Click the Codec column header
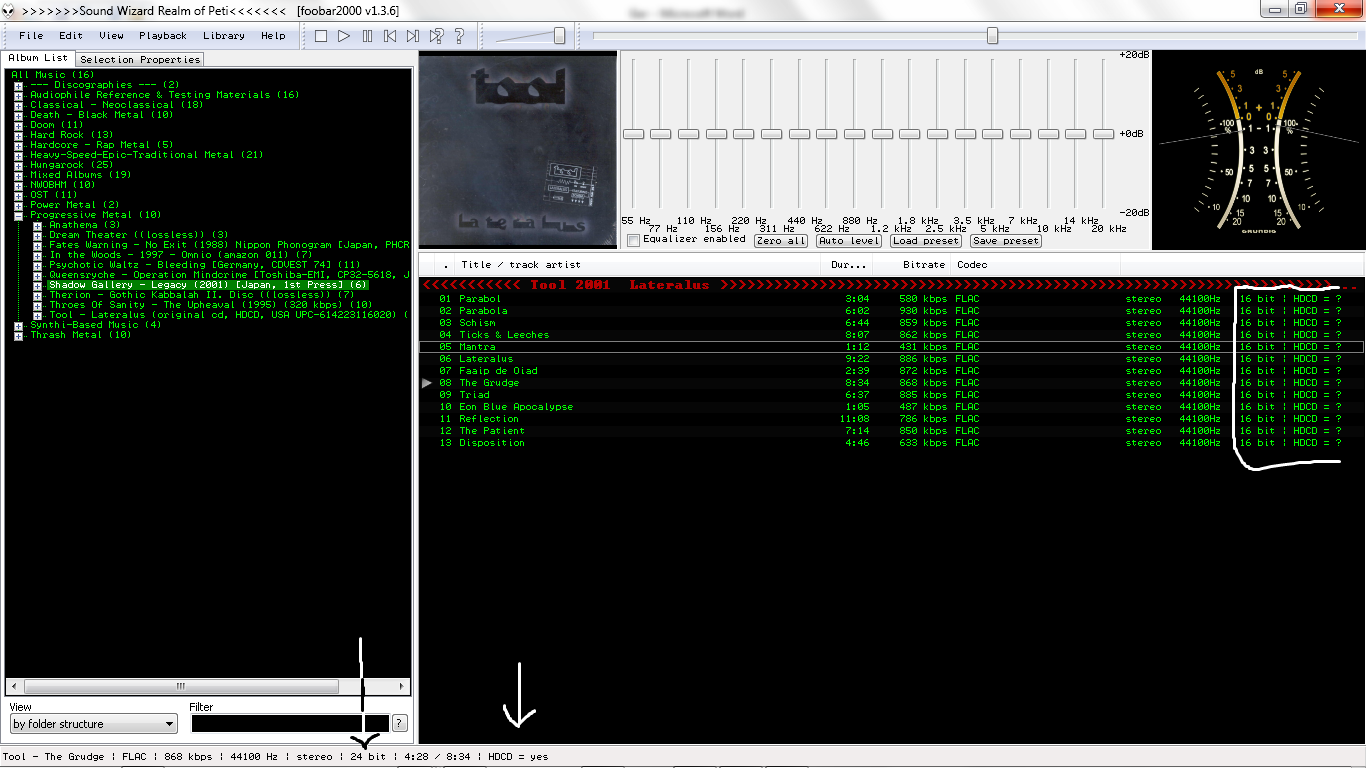 [x=1035, y=265]
